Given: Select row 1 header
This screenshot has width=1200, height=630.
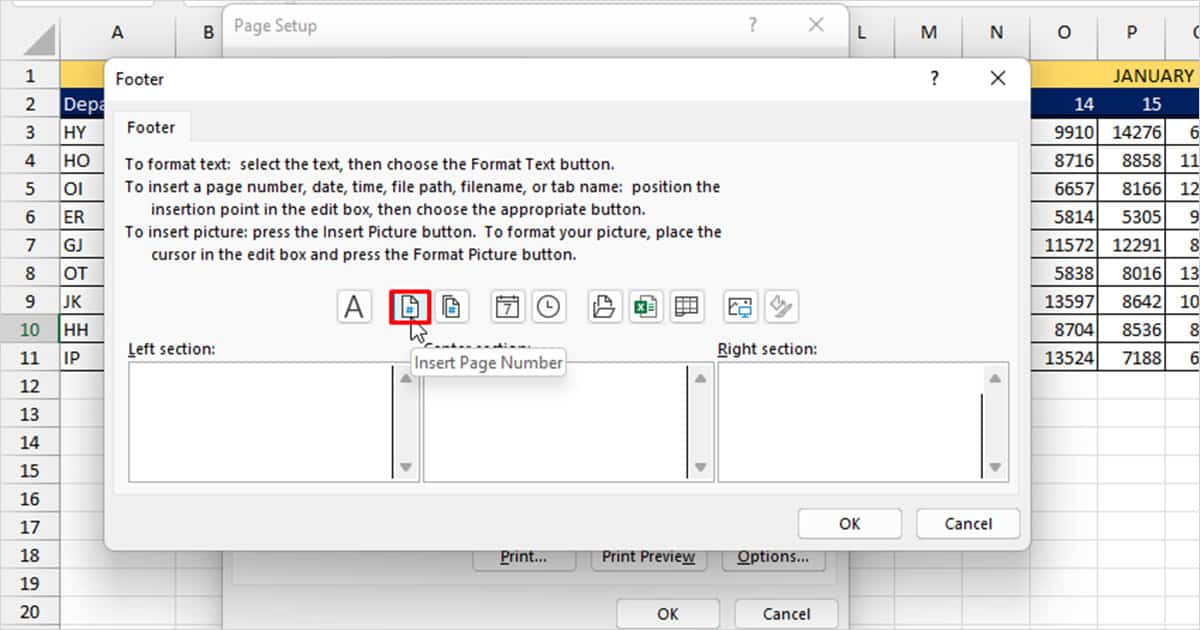Looking at the screenshot, I should [x=29, y=76].
